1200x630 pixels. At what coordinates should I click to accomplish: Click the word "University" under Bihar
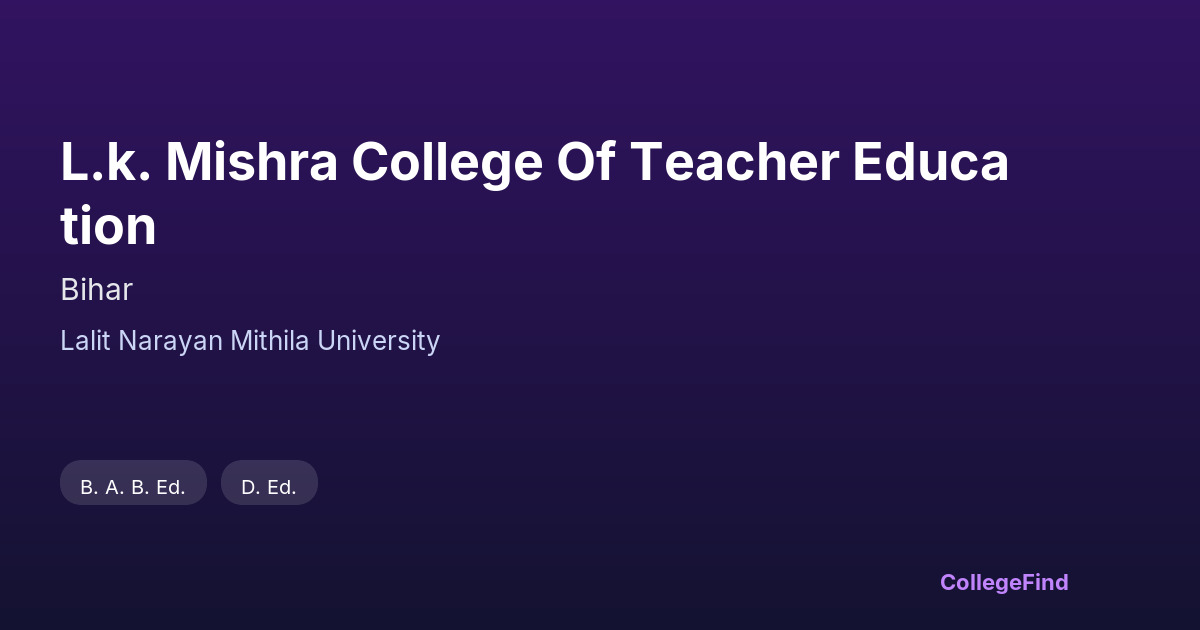point(378,341)
